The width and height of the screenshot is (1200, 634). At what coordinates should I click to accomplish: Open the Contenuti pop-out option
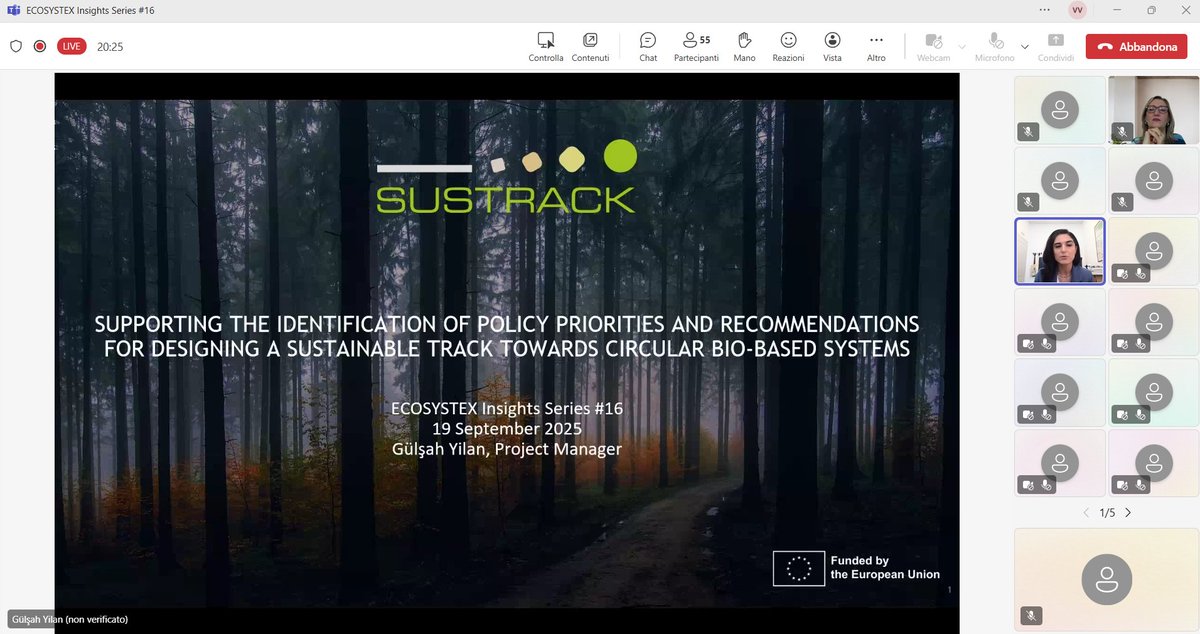pyautogui.click(x=590, y=46)
